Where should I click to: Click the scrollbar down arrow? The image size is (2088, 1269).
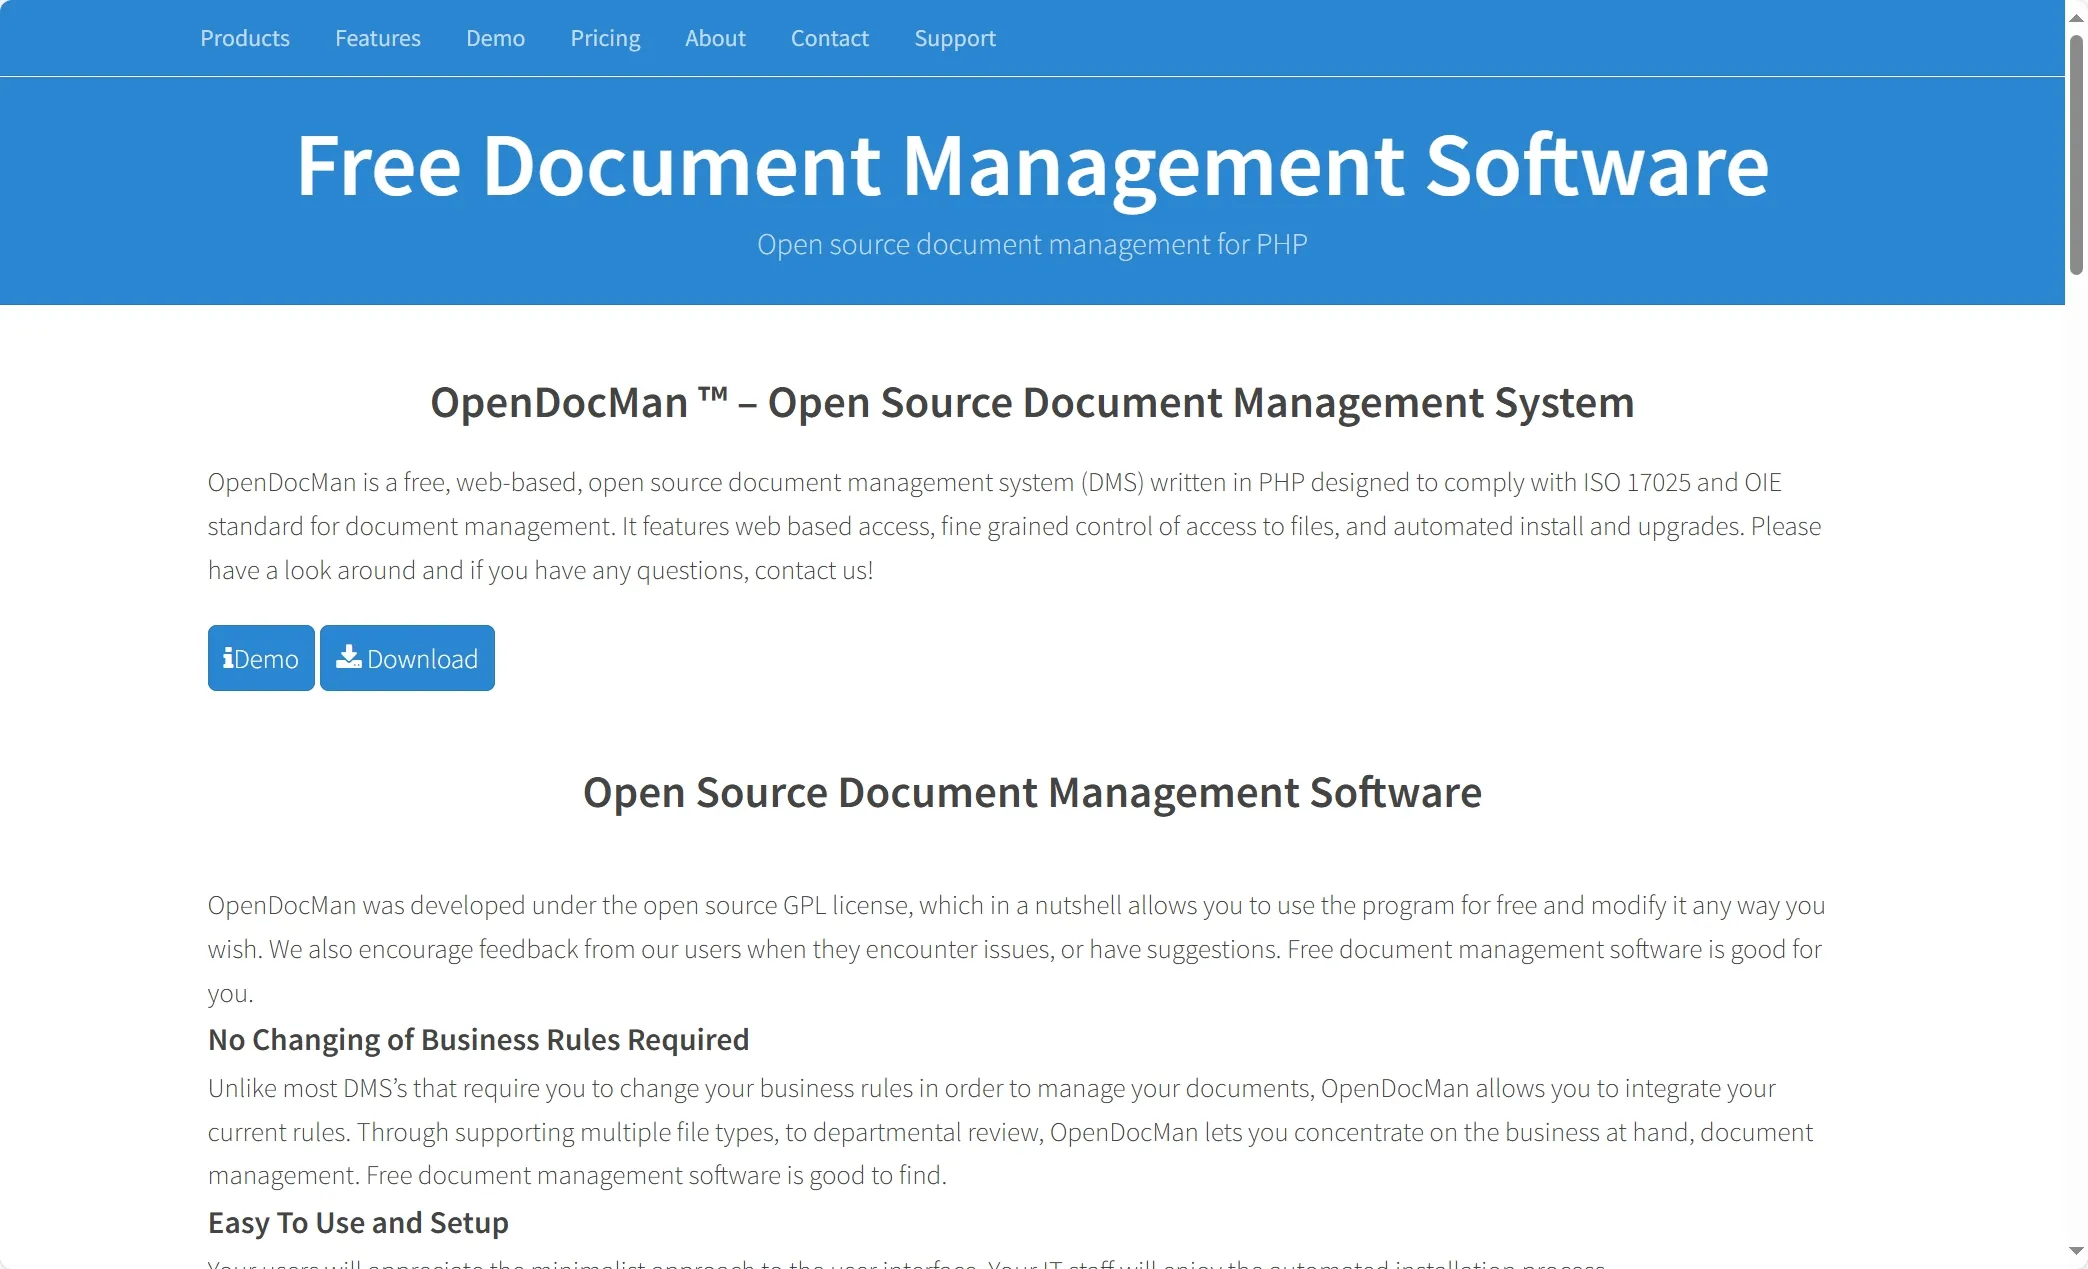click(2076, 1251)
